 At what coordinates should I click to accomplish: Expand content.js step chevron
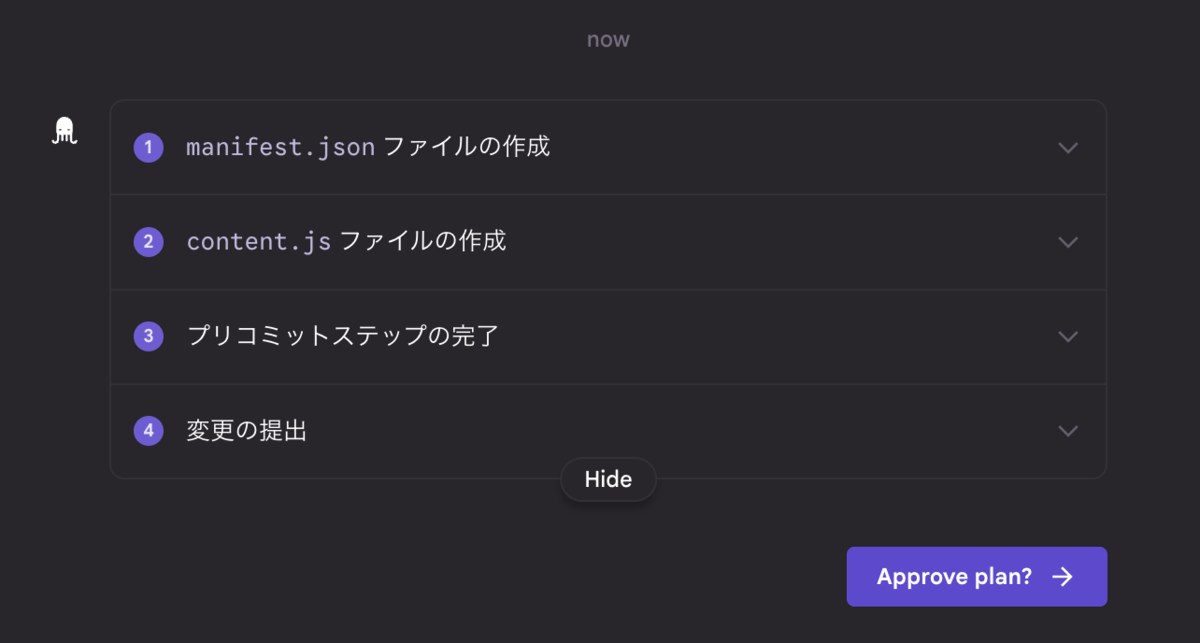pyautogui.click(x=1067, y=242)
